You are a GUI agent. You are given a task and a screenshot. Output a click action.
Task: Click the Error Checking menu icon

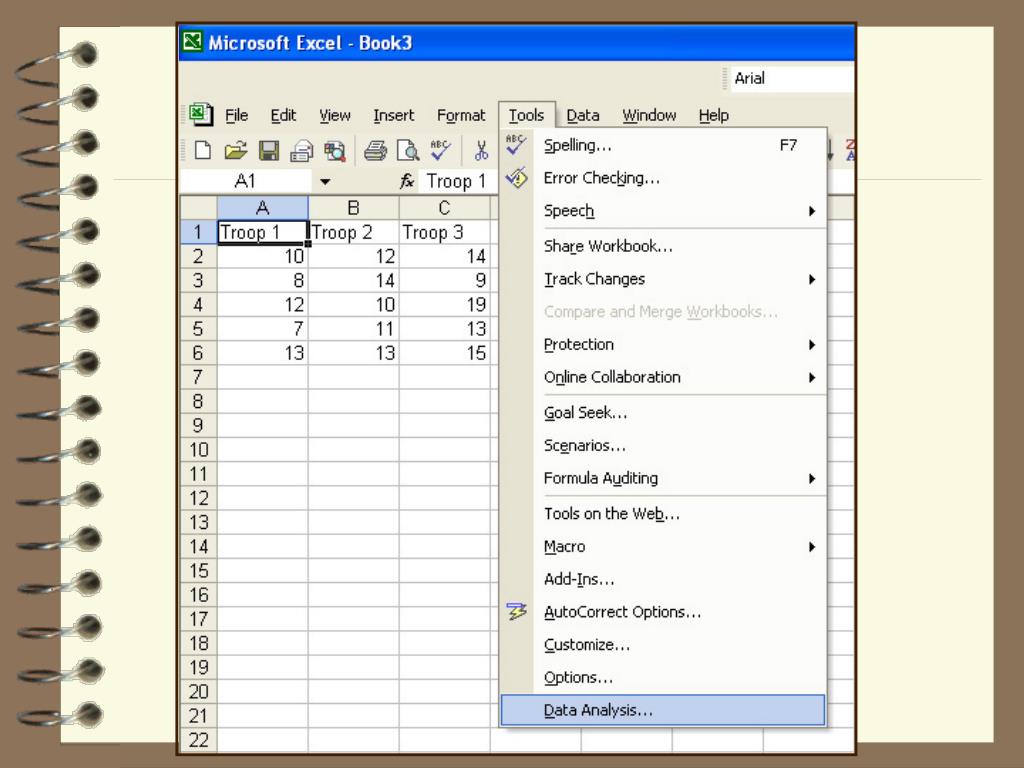[x=517, y=178]
